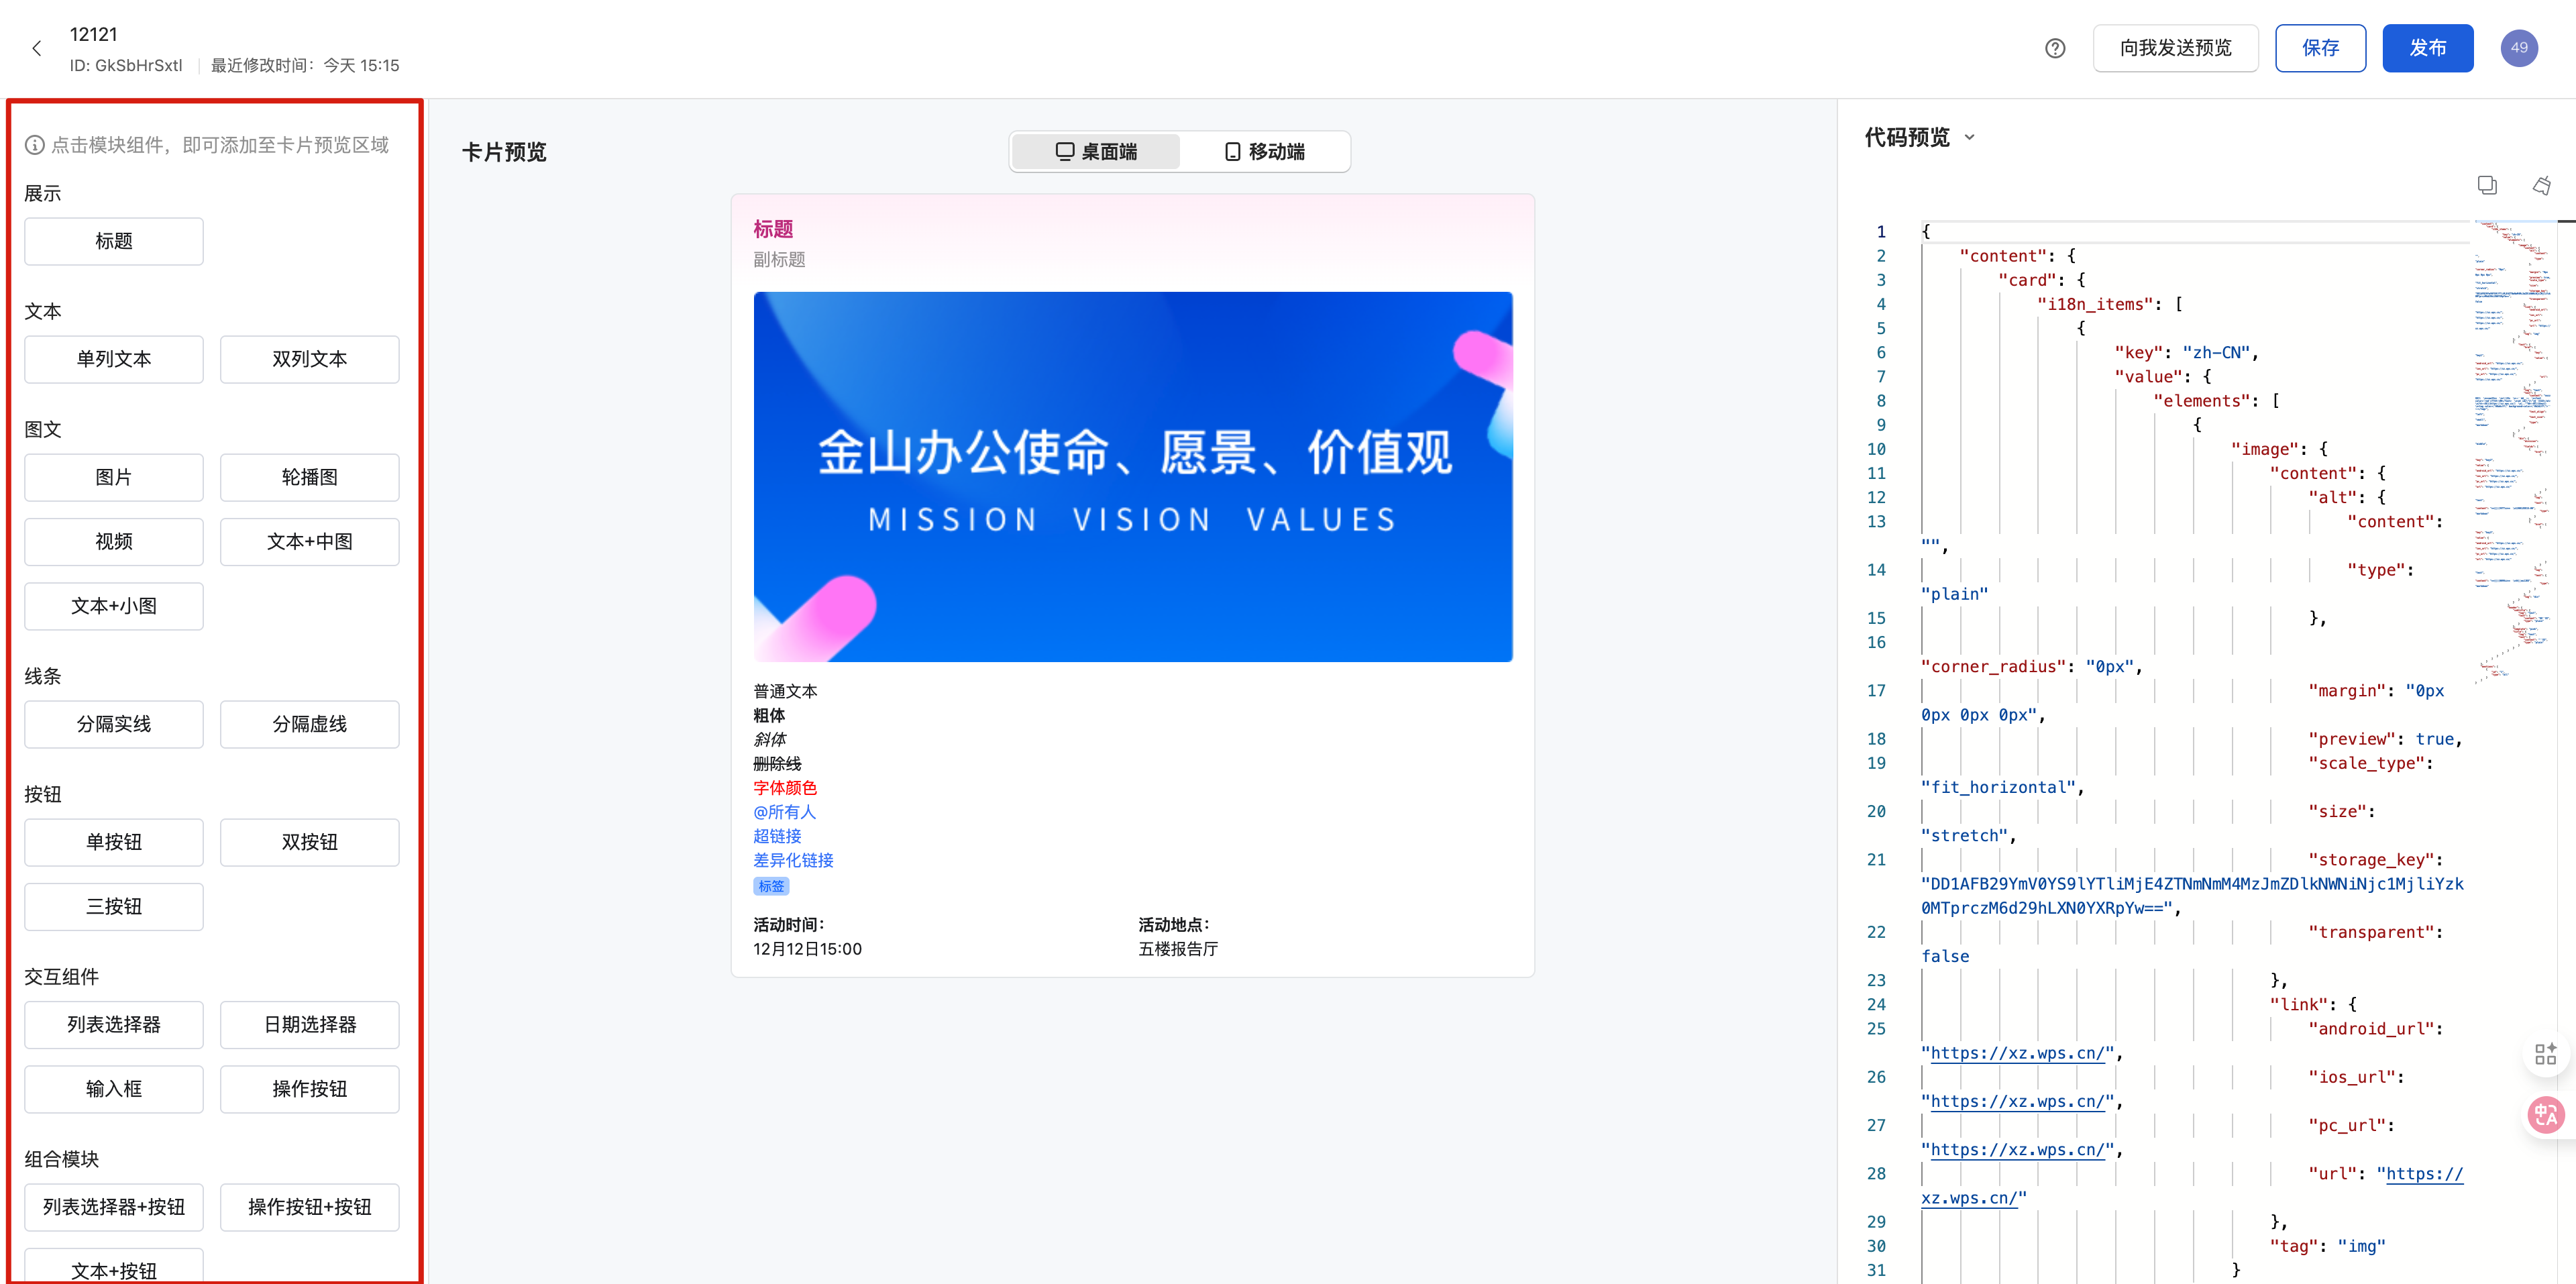
Task: Open the pink 中/A translation floating icon
Action: click(x=2546, y=1114)
